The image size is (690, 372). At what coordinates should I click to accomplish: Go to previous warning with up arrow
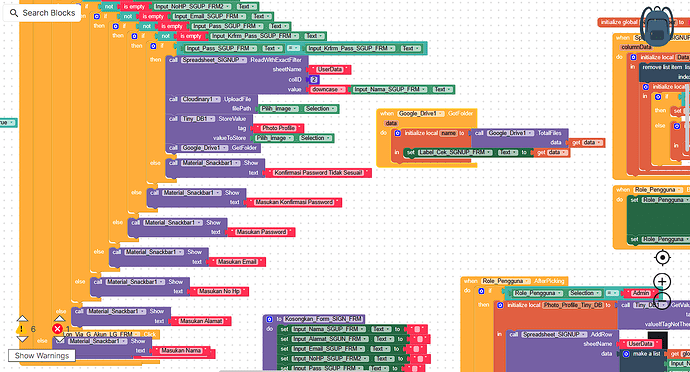pos(22,318)
